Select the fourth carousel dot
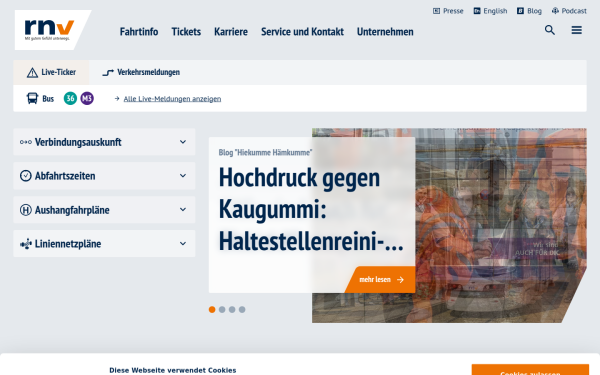Image resolution: width=600 pixels, height=375 pixels. click(x=242, y=310)
